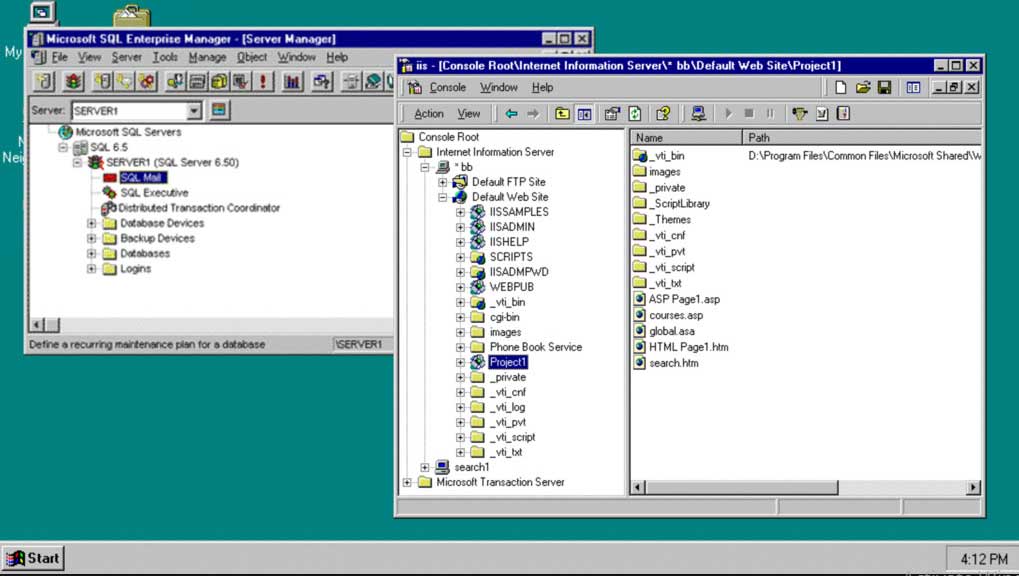Launch the SQL Query Tool exclamation icon
1019x576 pixels.
tap(263, 82)
